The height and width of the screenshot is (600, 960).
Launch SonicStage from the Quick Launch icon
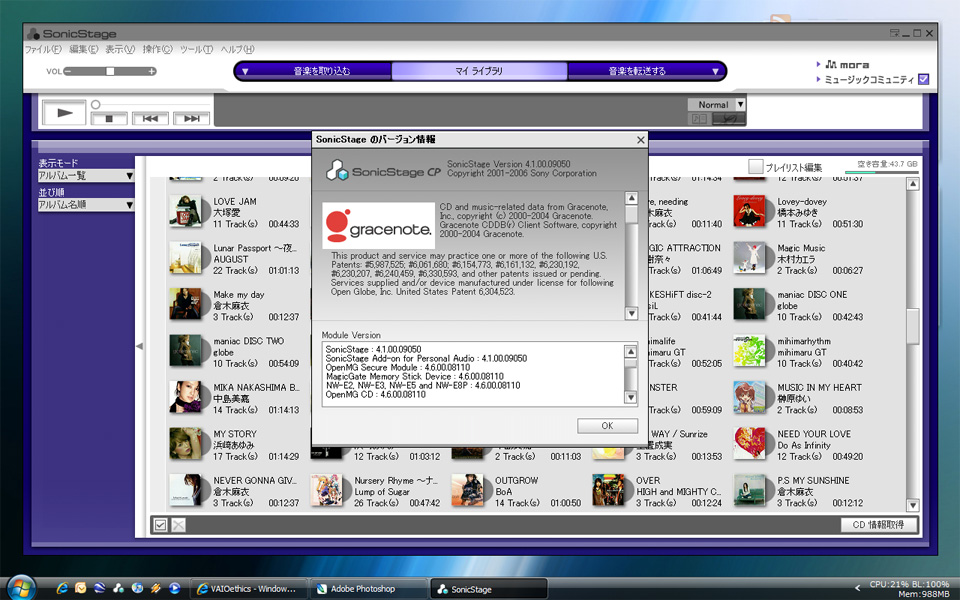point(118,588)
